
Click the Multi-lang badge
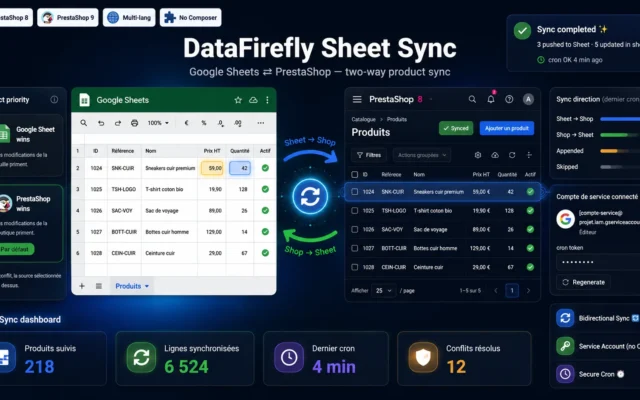click(x=129, y=18)
